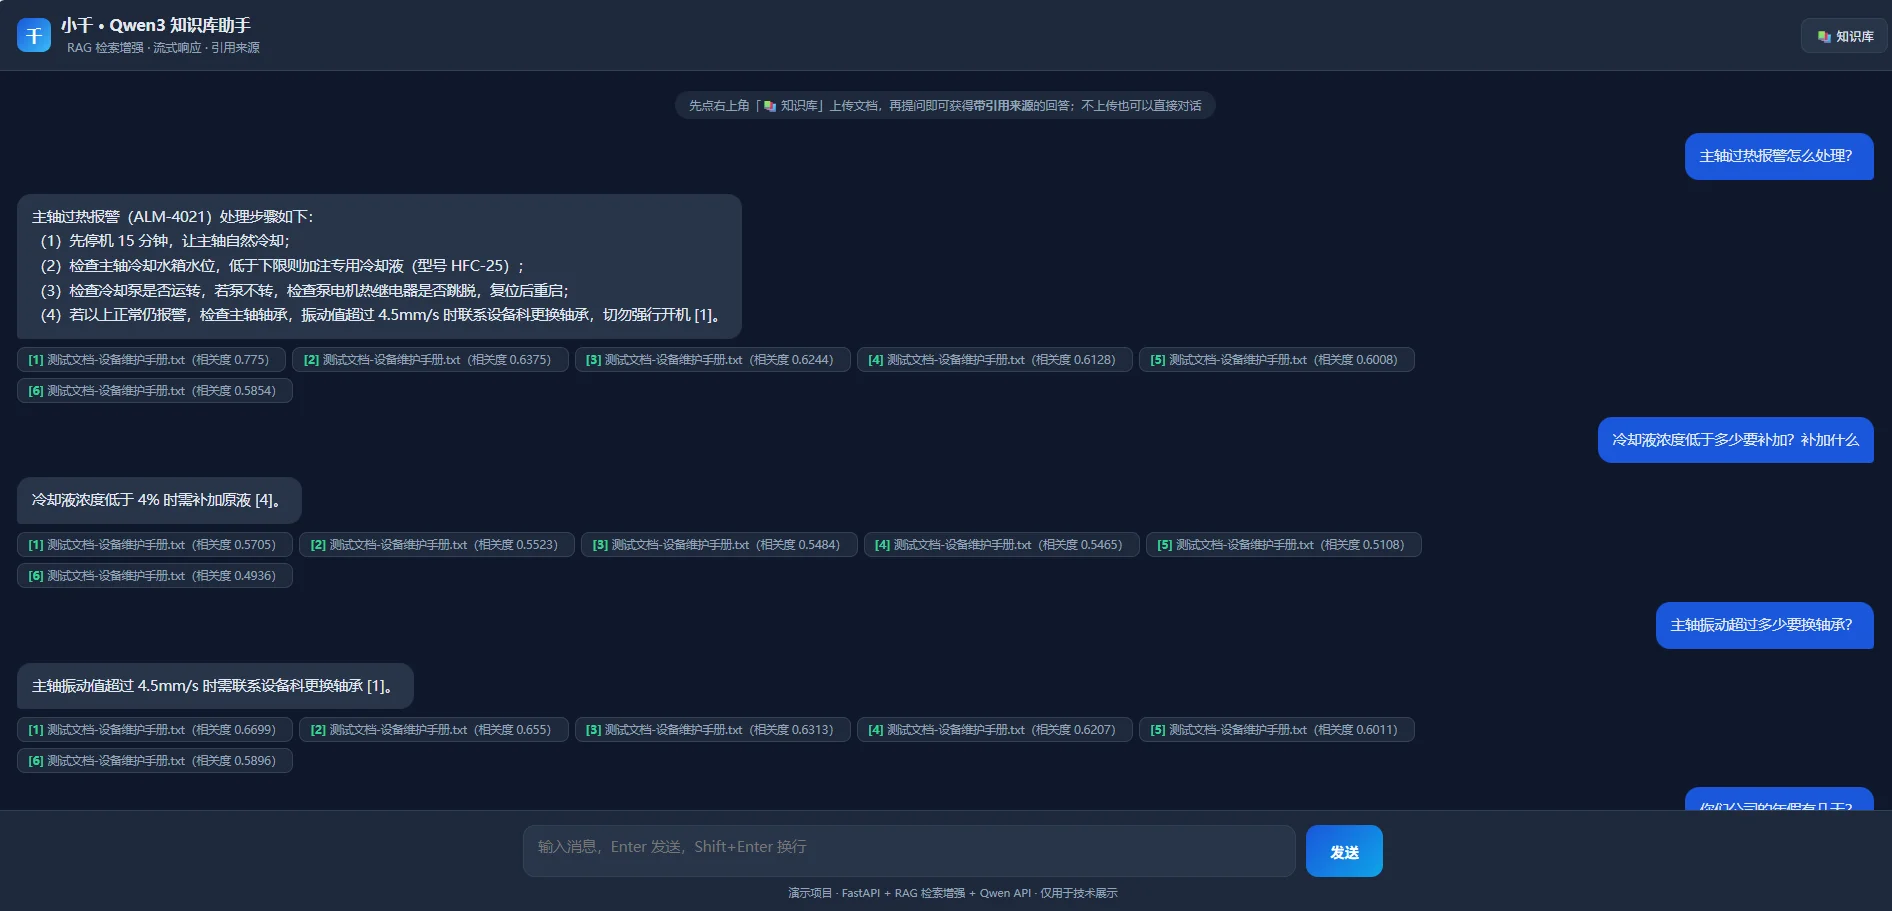Image resolution: width=1892 pixels, height=911 pixels.
Task: Click the answer bubble about 冷却液浓度低于 4%
Action: point(159,500)
